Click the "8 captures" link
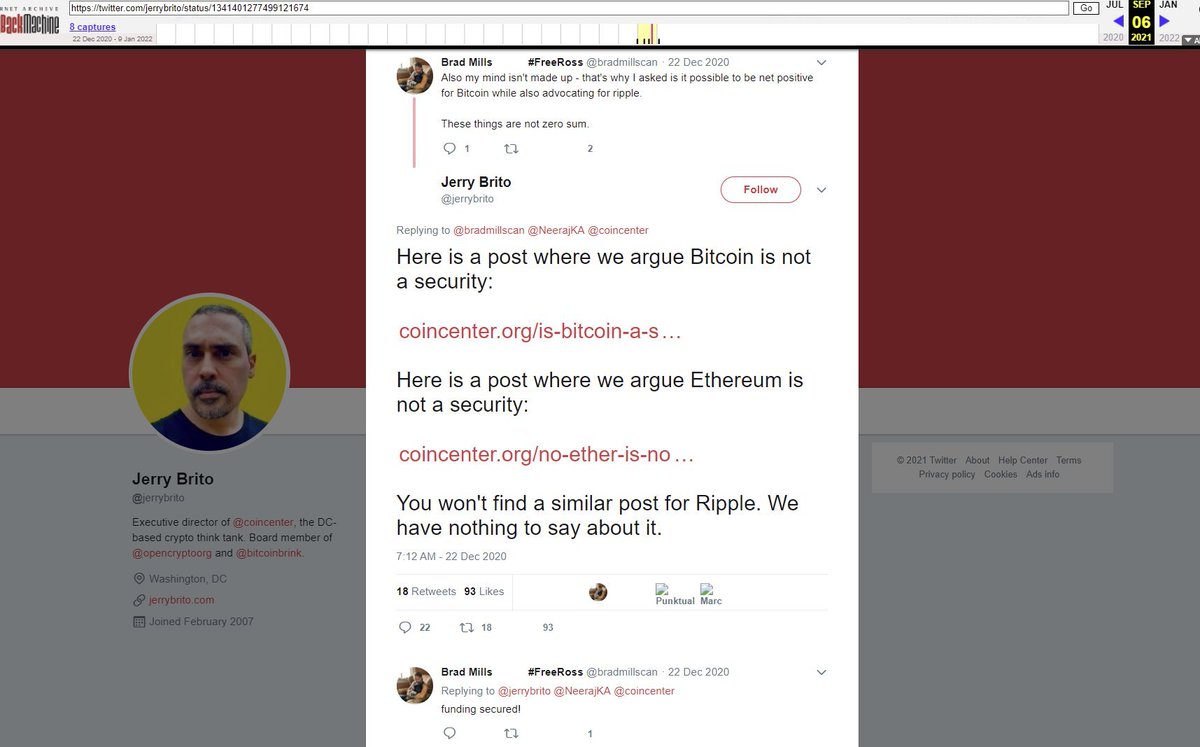This screenshot has width=1200, height=747. click(x=92, y=27)
